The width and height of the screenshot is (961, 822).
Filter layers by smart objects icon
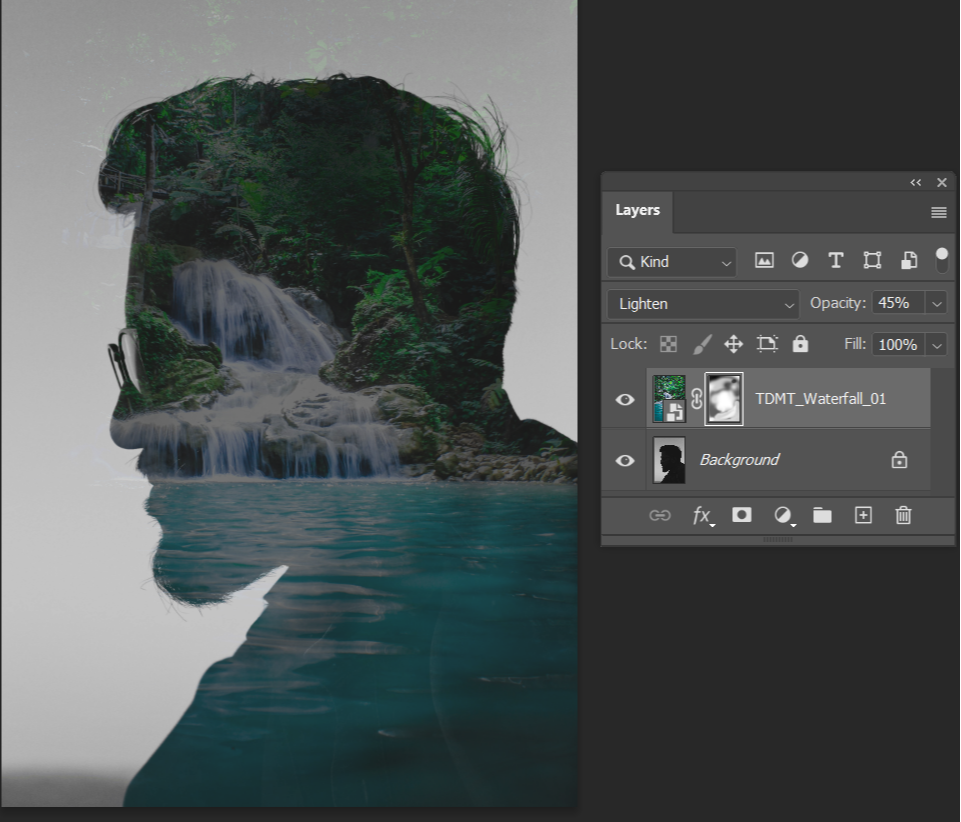(908, 261)
